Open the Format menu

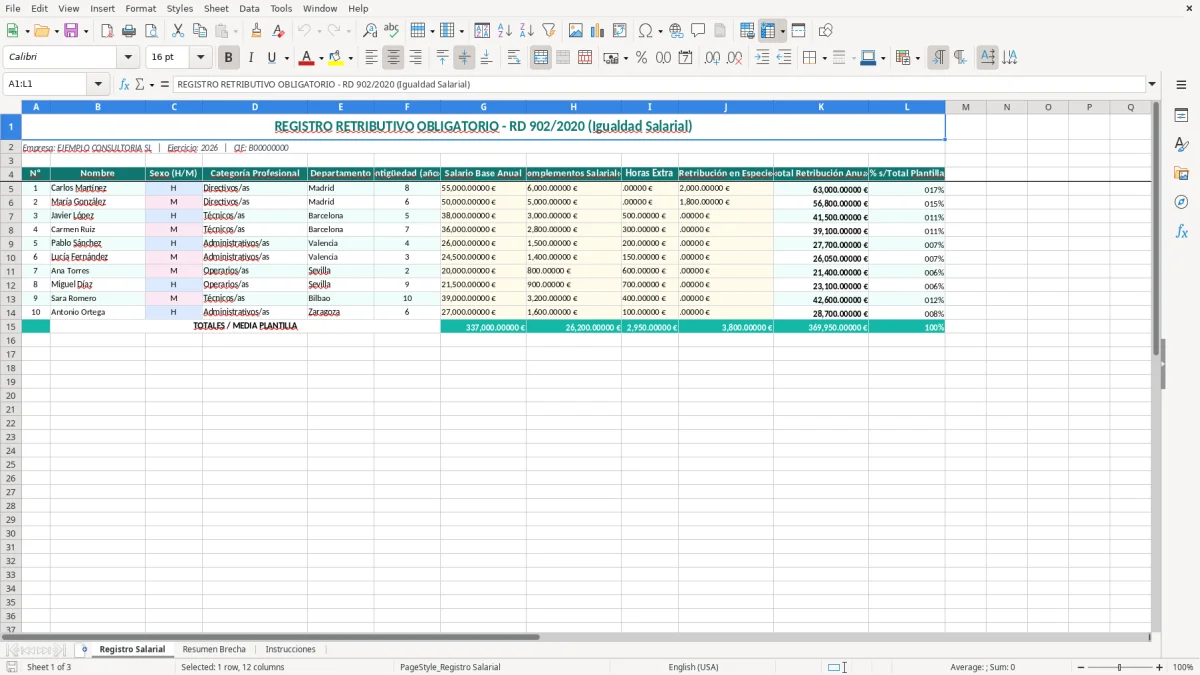coord(140,8)
